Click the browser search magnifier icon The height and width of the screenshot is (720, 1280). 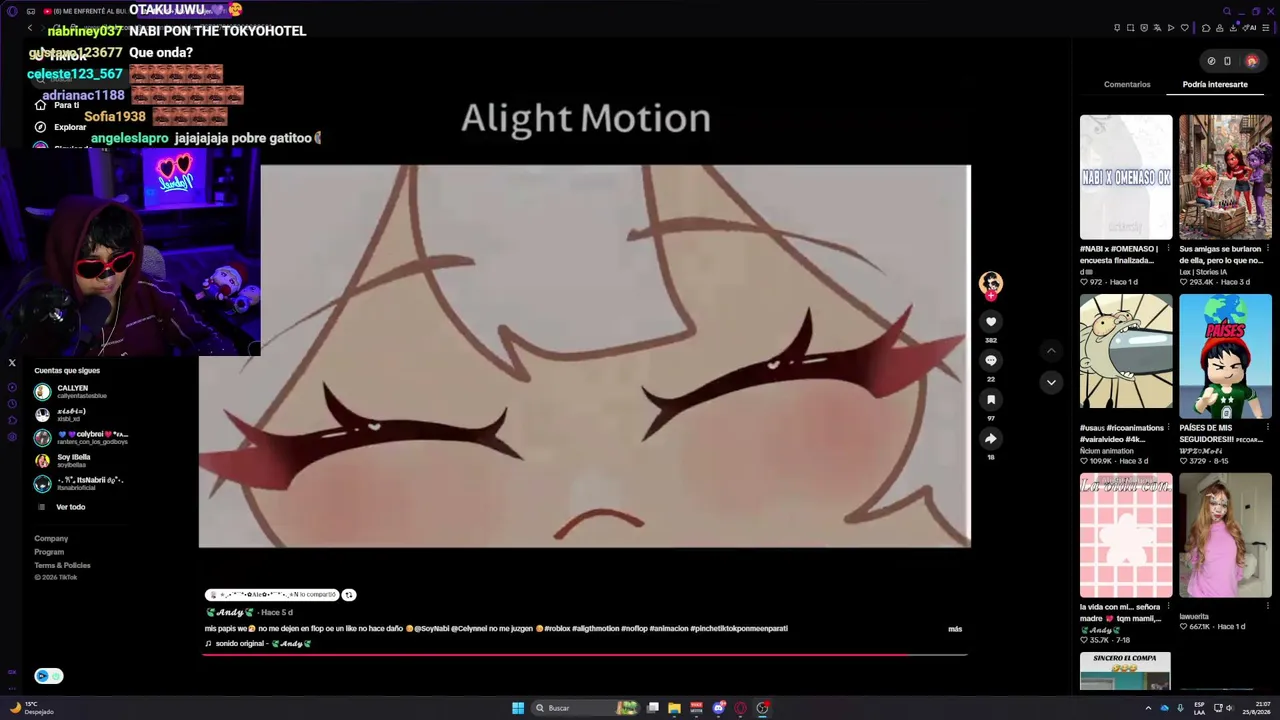[1227, 11]
